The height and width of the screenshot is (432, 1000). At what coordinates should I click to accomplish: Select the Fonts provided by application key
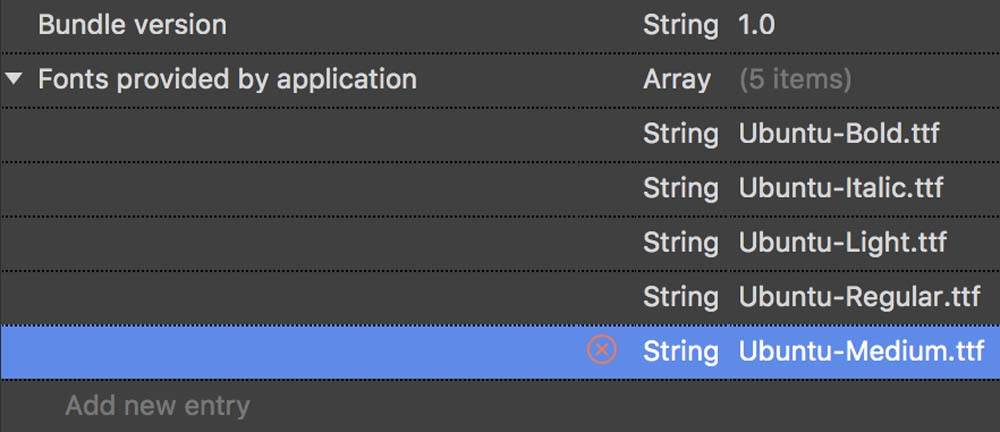coord(227,79)
